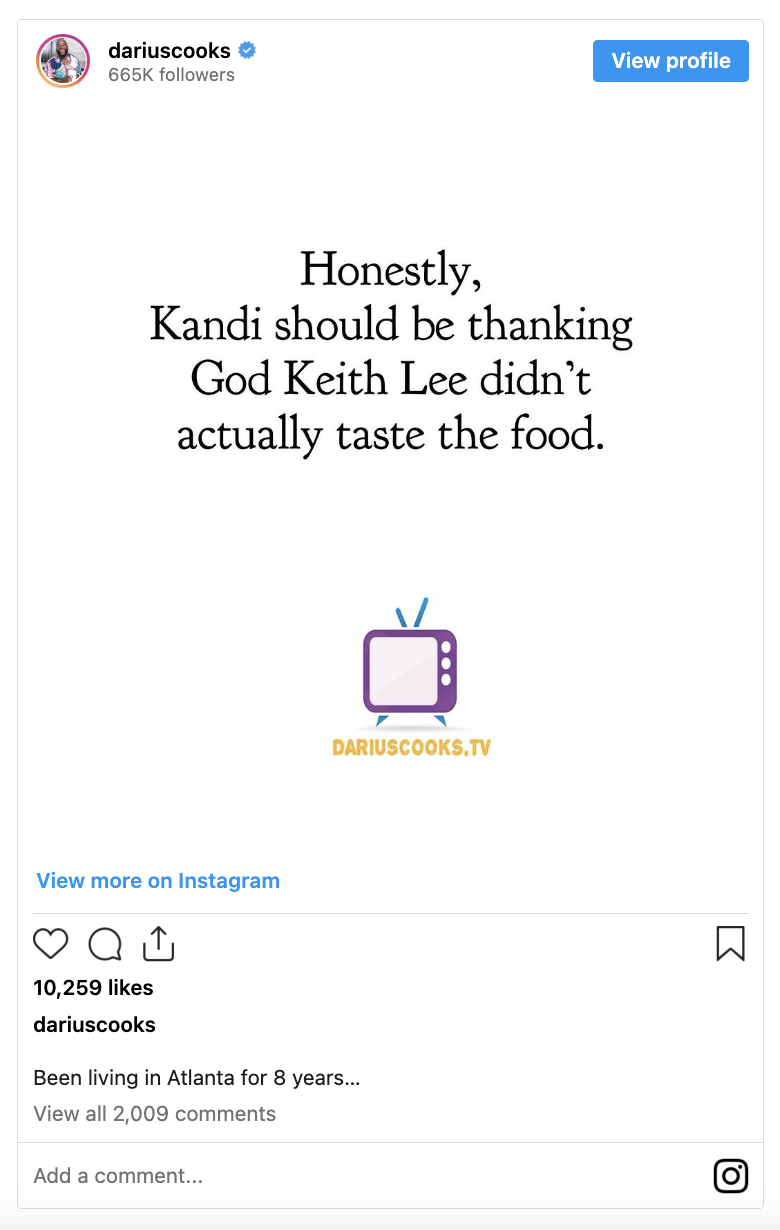Click the 10,259 likes count
780x1230 pixels.
tap(93, 988)
